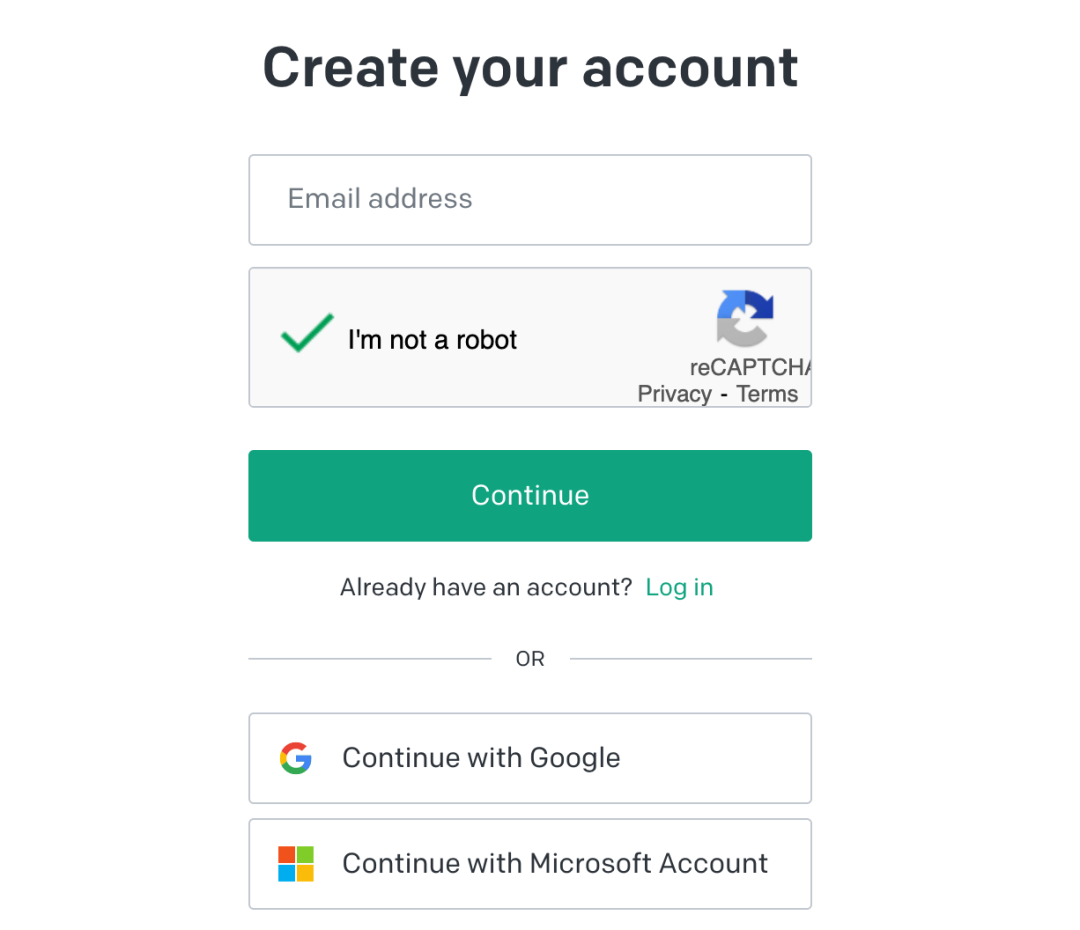Click the "Microsoft Account" button text
Viewport: 1080px width, 930px height.
(x=648, y=864)
